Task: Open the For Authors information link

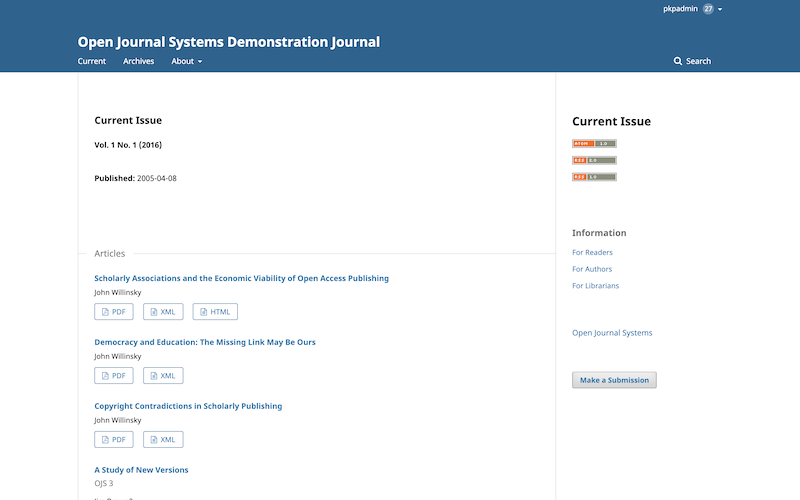Action: (x=592, y=269)
